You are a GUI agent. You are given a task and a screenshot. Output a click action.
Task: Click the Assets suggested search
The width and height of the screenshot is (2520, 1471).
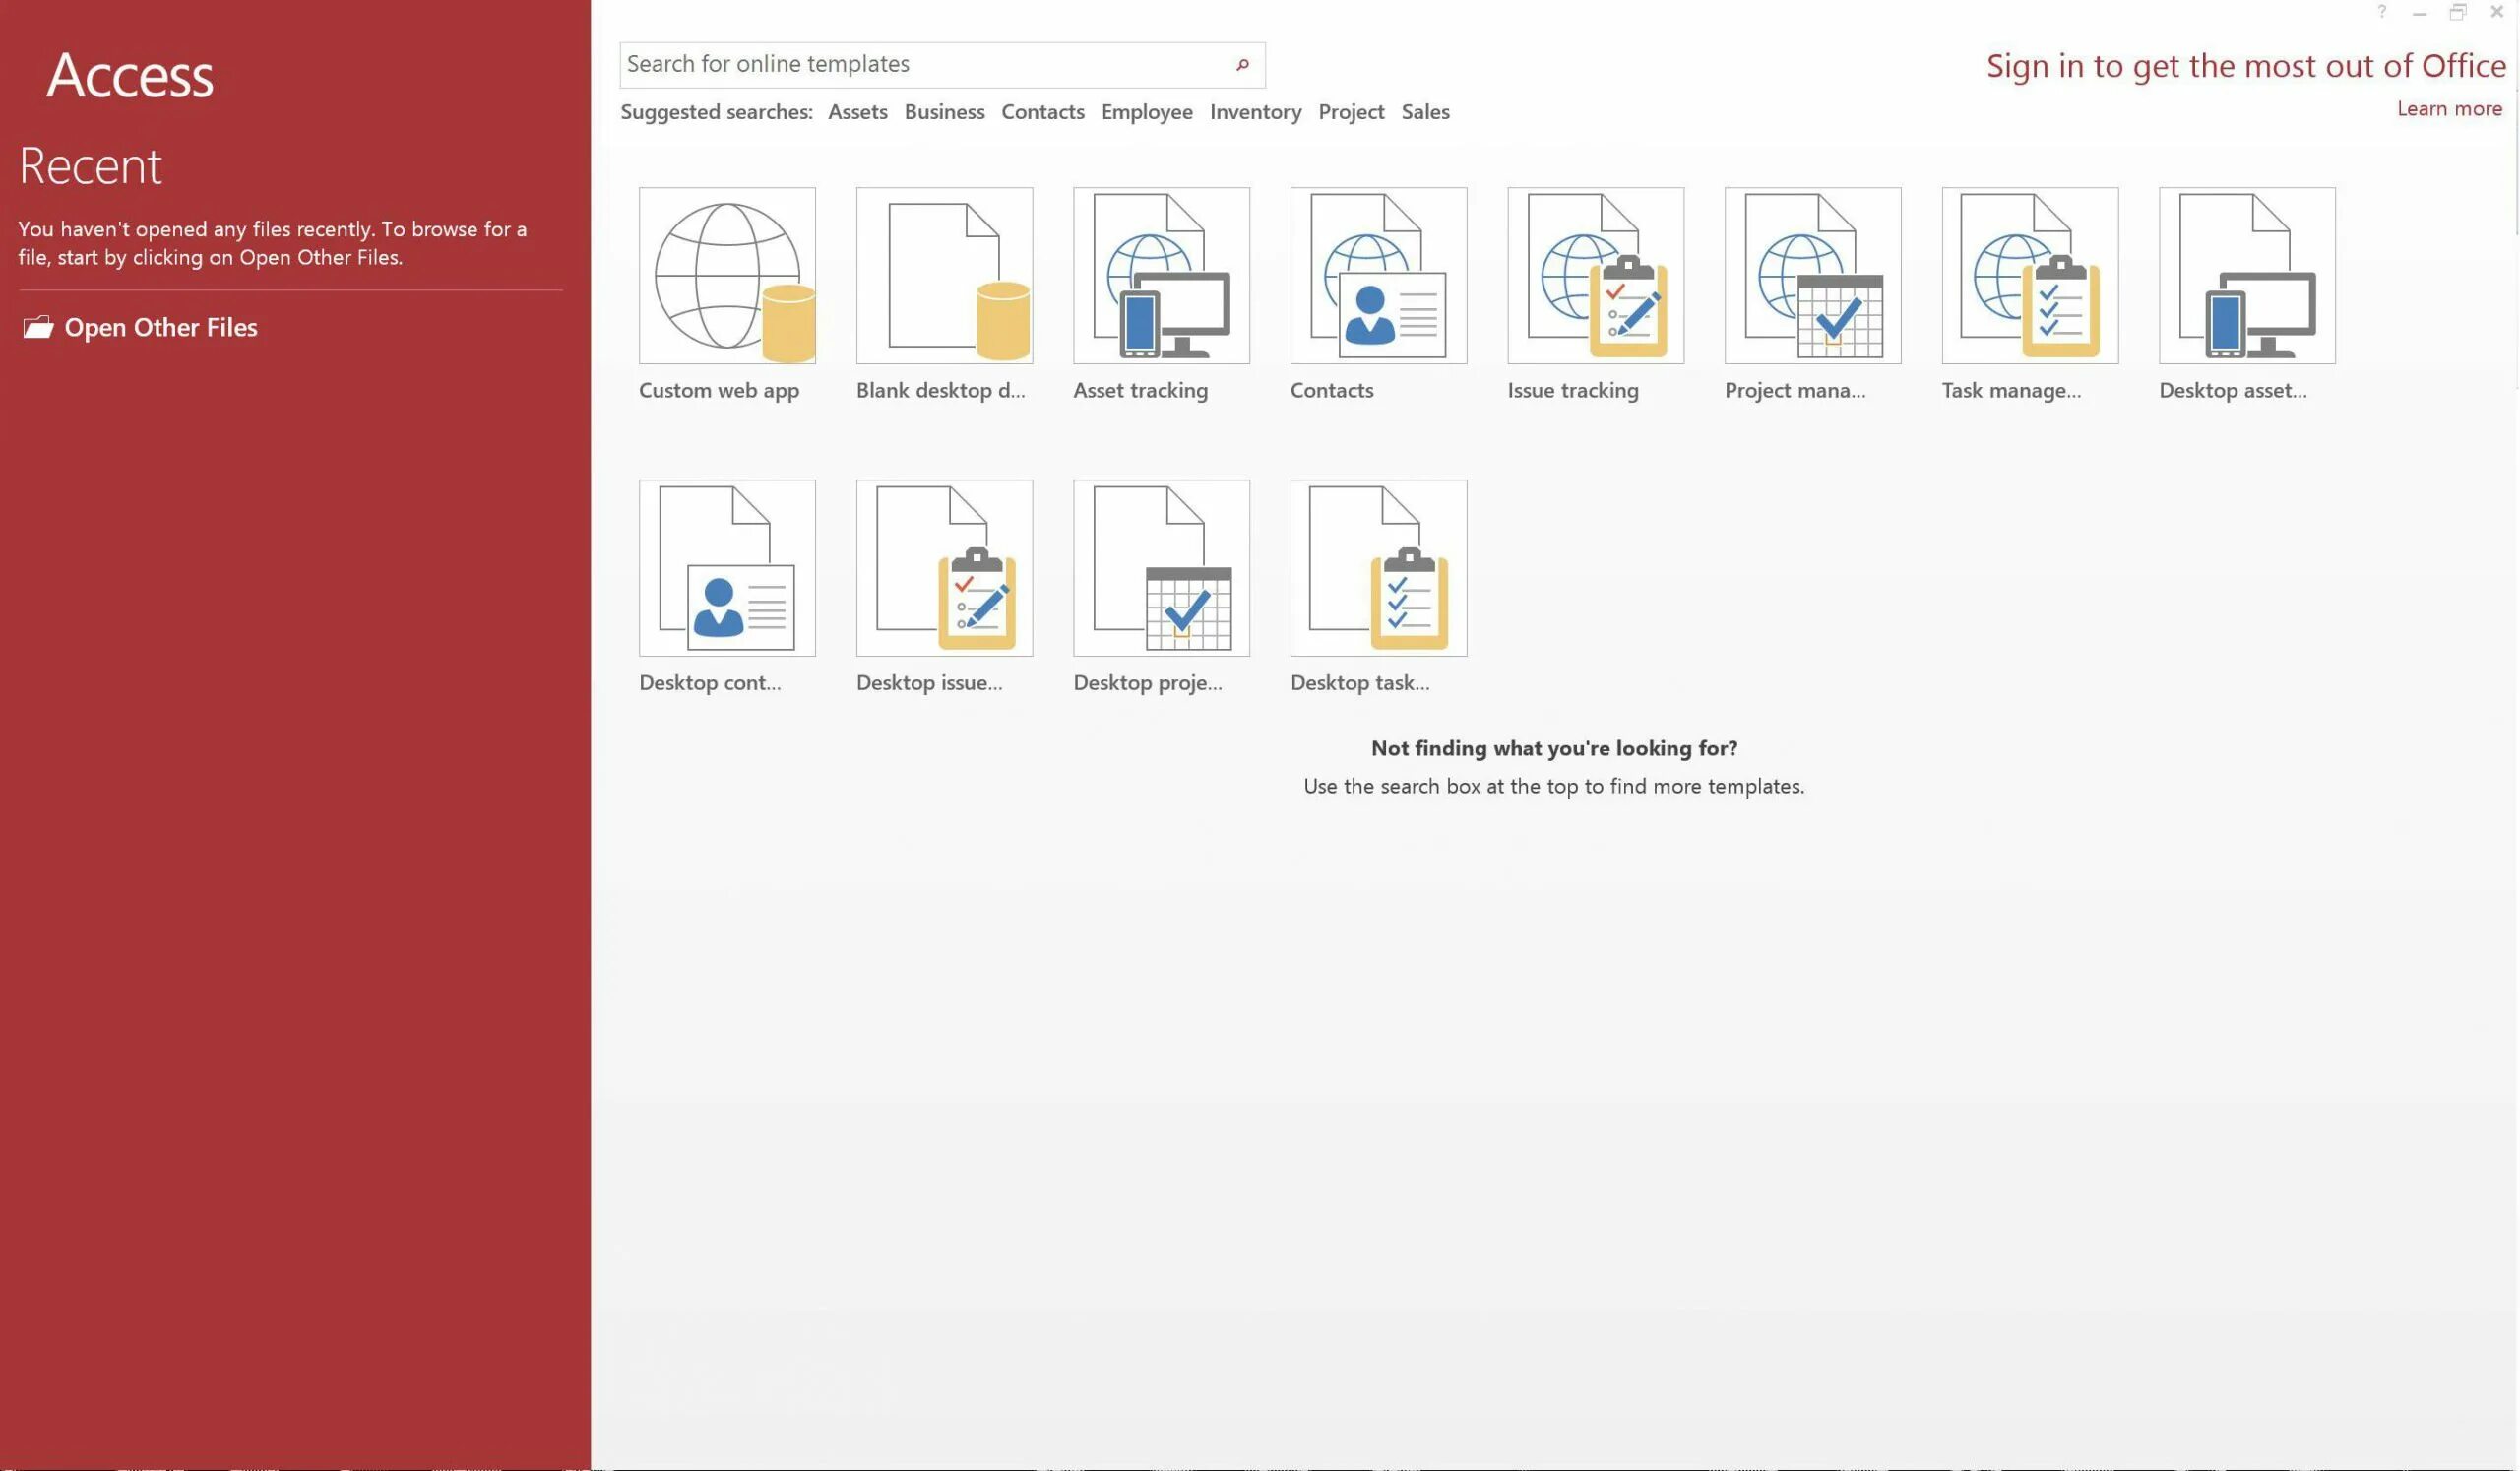(857, 112)
